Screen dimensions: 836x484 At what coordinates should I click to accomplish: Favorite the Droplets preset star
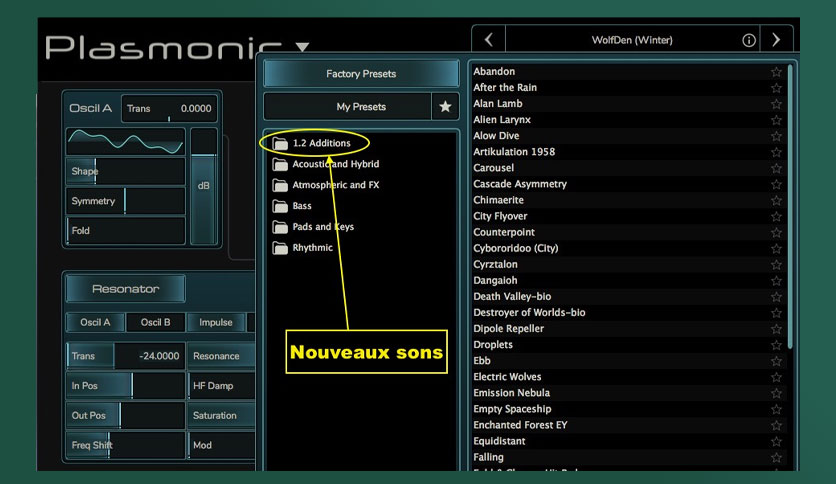(776, 345)
